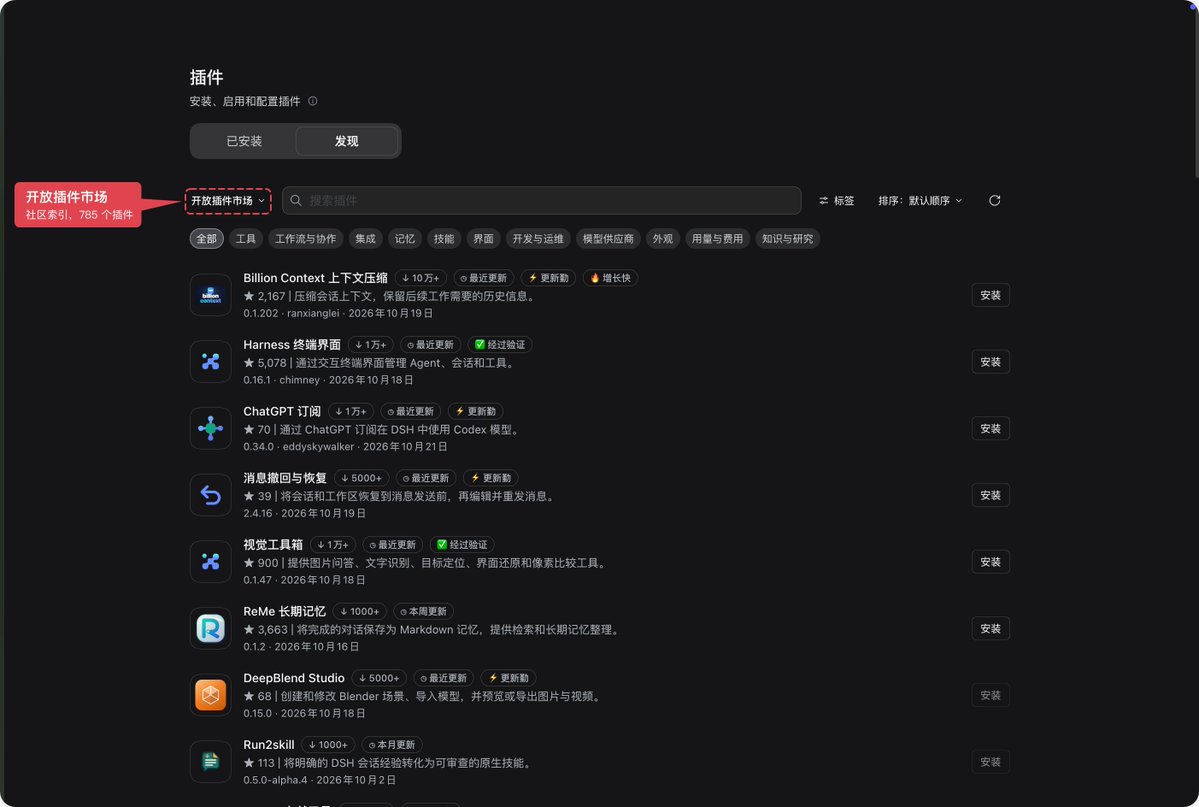Image resolution: width=1199 pixels, height=807 pixels.
Task: Click the 安装 button for Run2skill
Action: coord(990,762)
